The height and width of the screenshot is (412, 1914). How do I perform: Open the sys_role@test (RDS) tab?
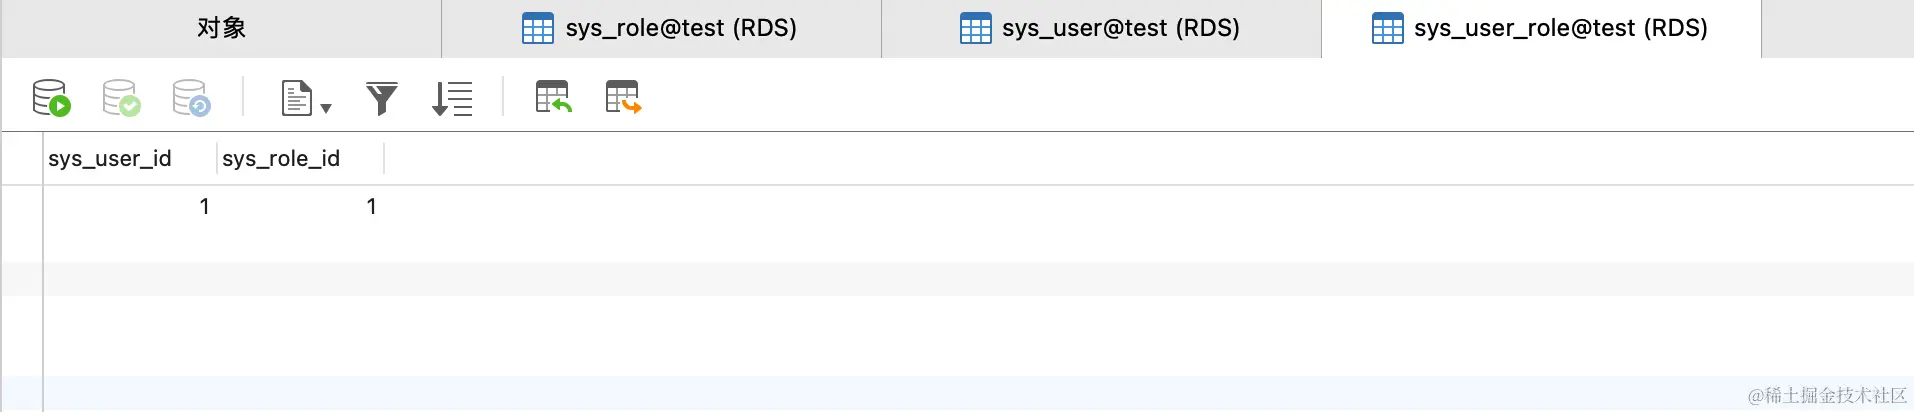pos(661,28)
